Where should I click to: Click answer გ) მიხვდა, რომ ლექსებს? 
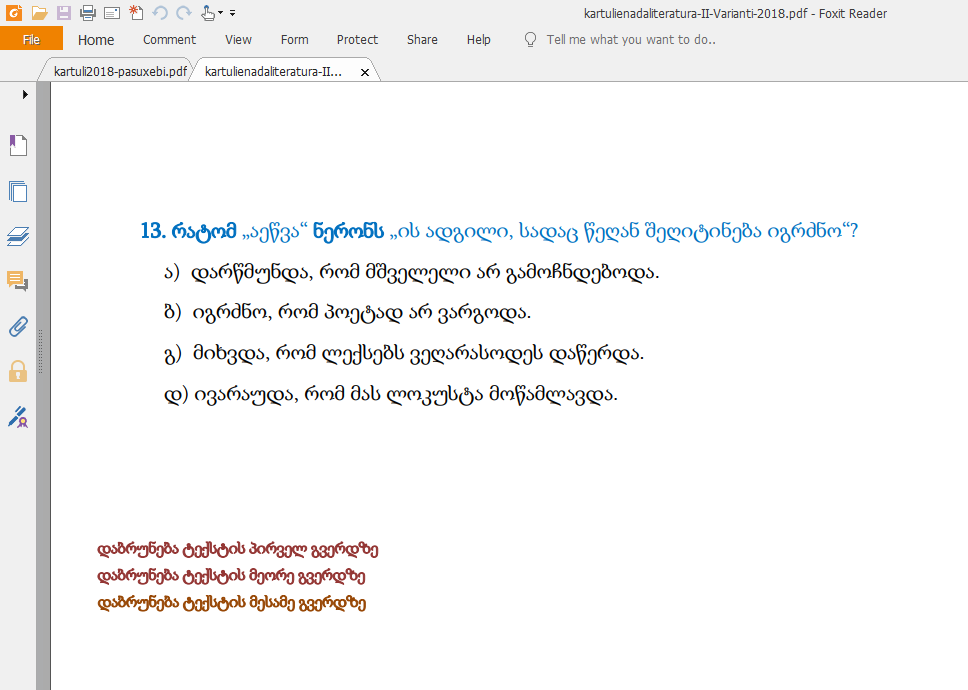coord(404,354)
